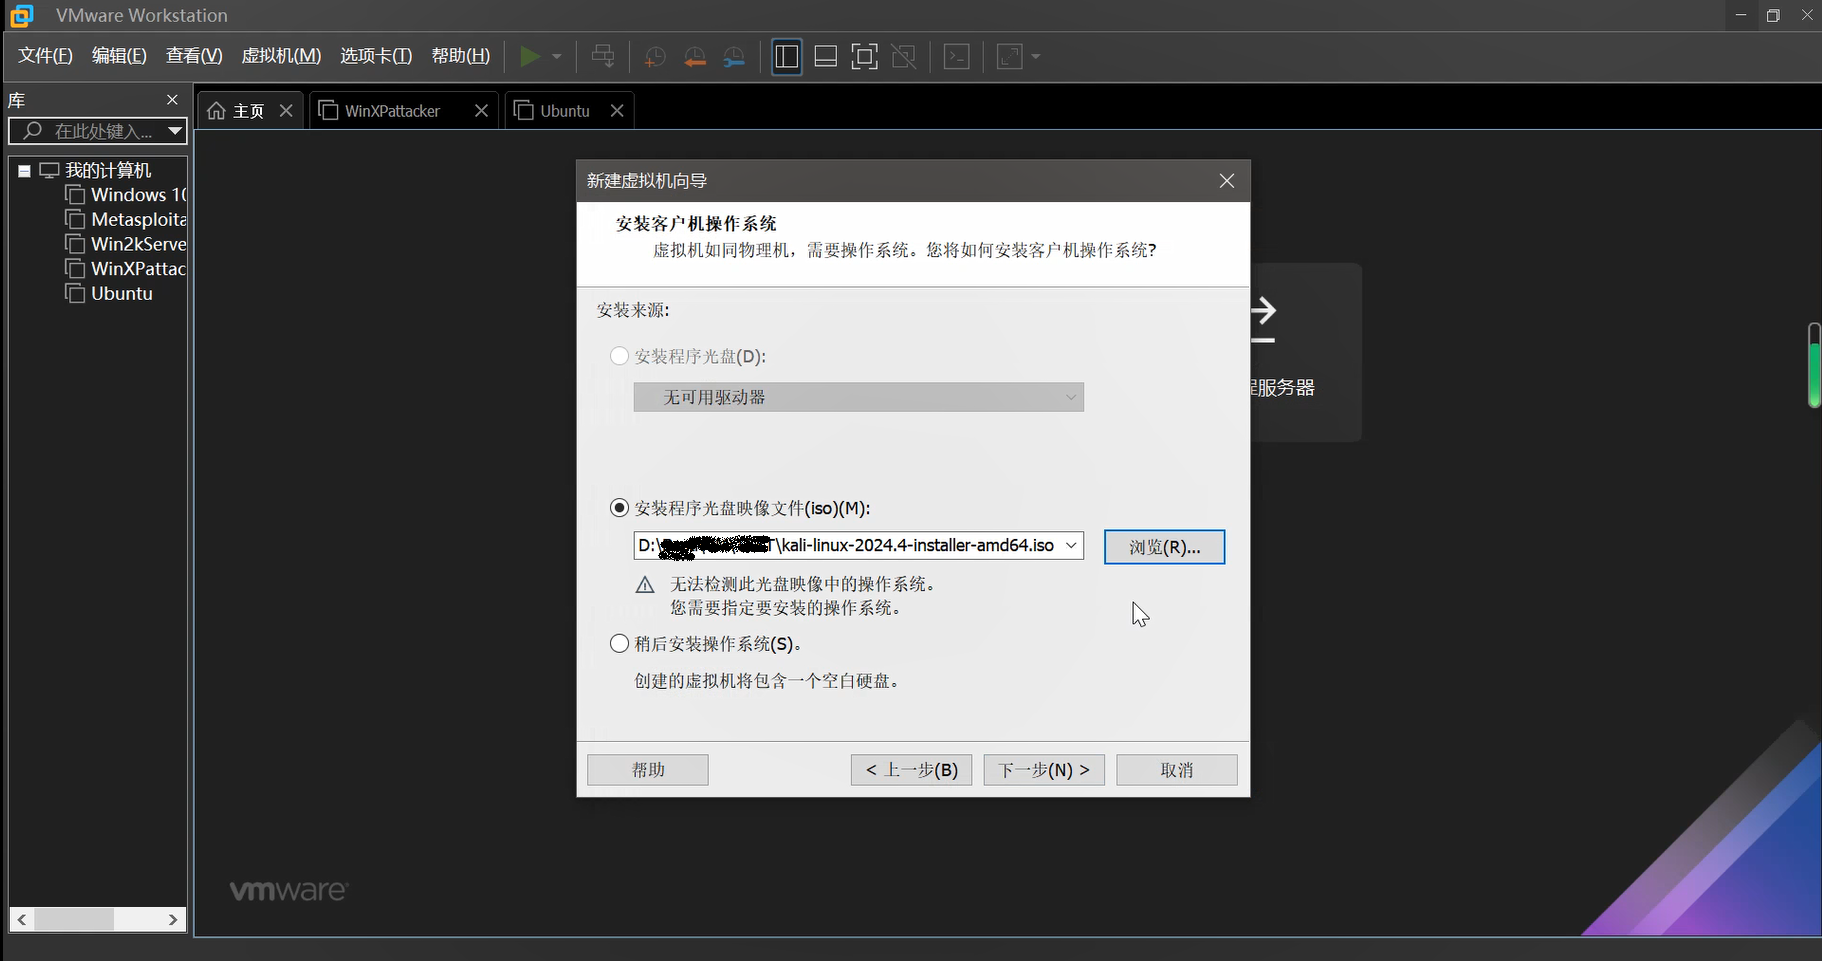
Task: Click the Win2kServer VM icon in library
Action: click(x=75, y=243)
